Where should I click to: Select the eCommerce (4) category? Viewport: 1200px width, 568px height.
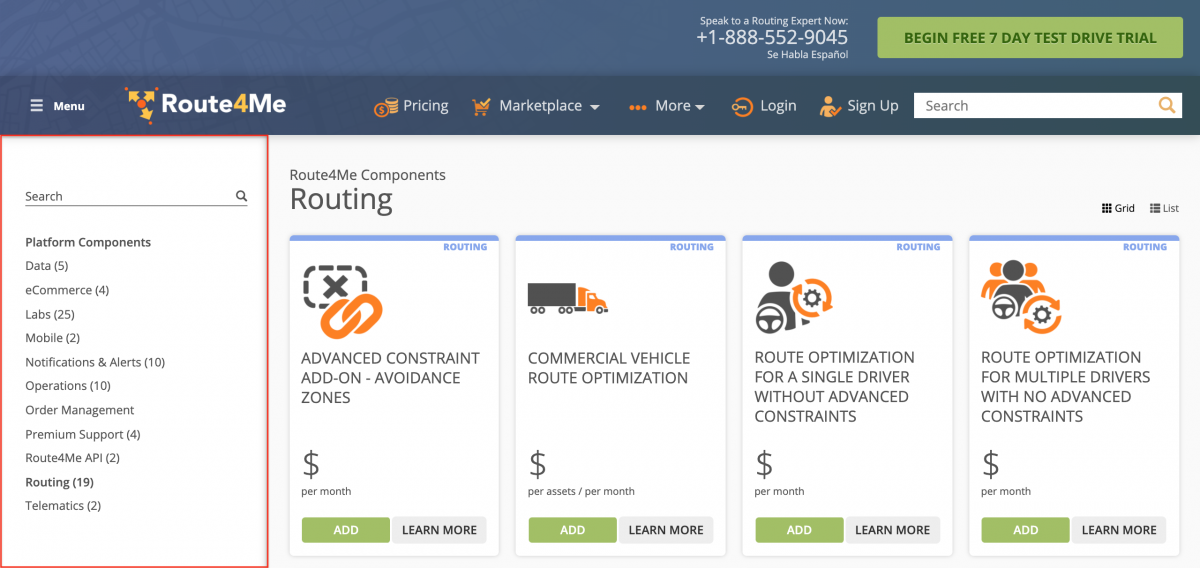[x=67, y=290]
